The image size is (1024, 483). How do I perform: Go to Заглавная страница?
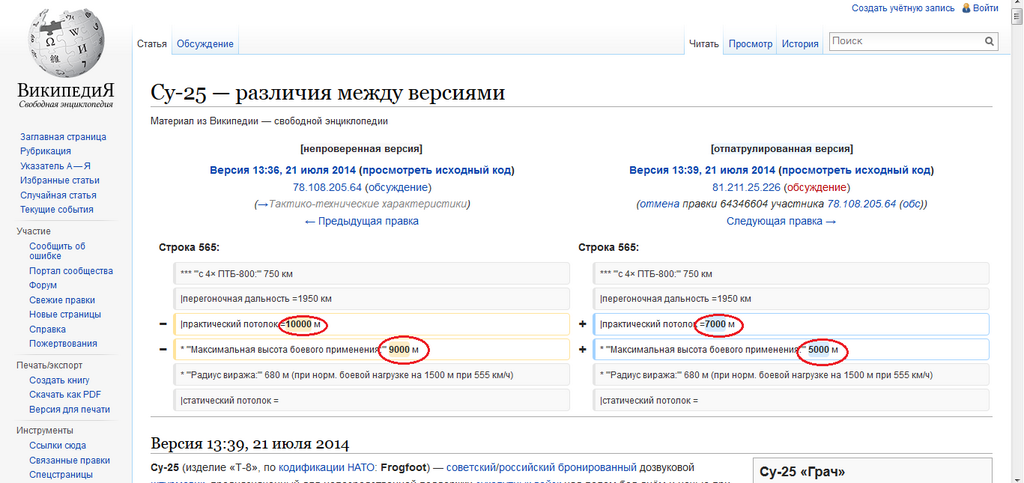tap(63, 137)
